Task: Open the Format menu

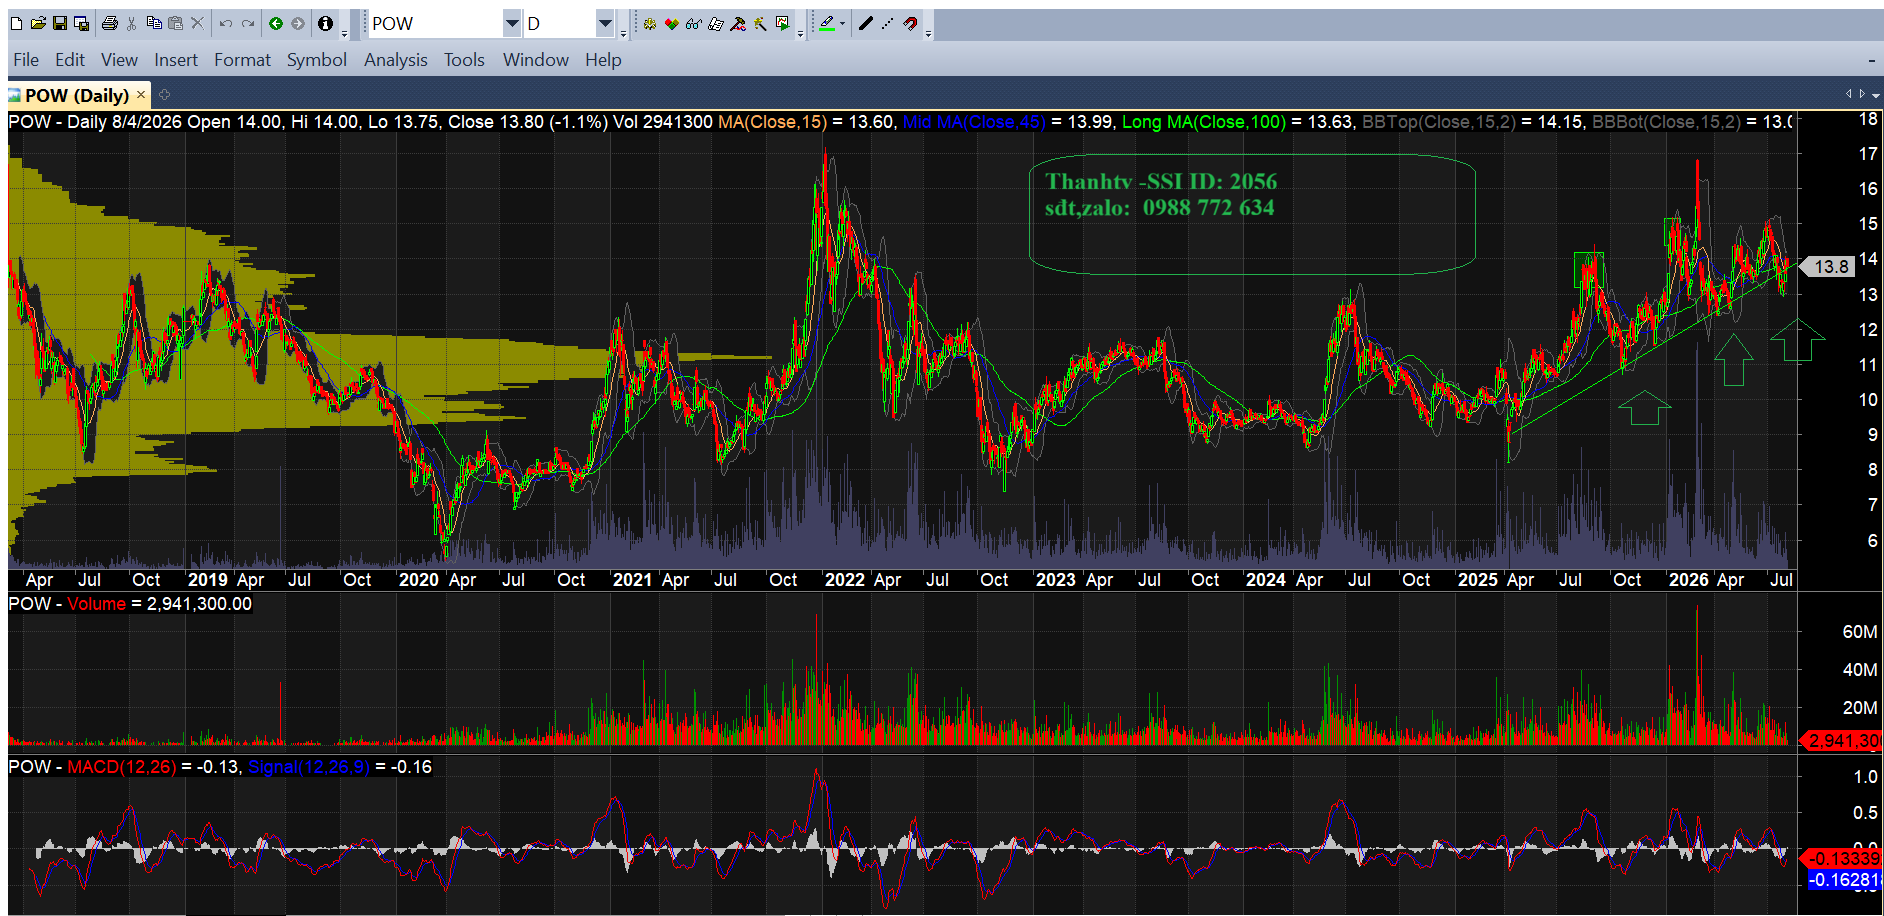Action: tap(242, 60)
